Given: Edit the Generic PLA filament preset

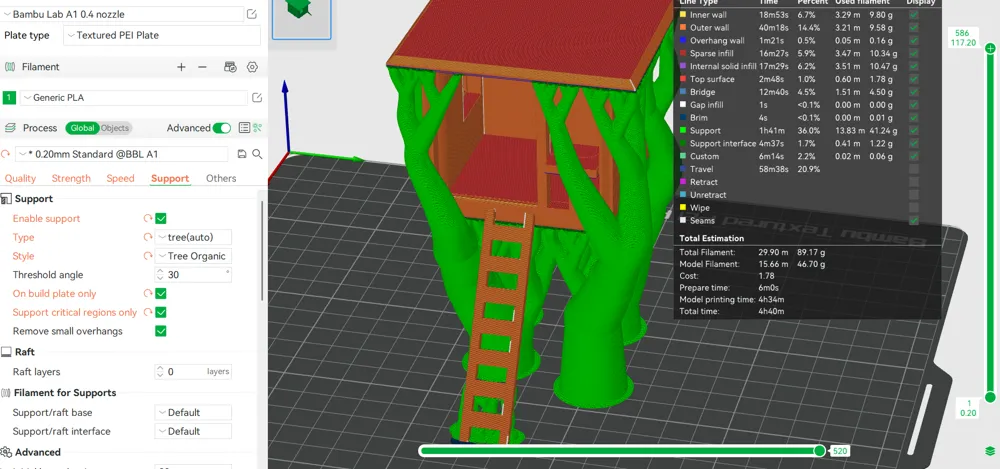Looking at the screenshot, I should (256, 98).
